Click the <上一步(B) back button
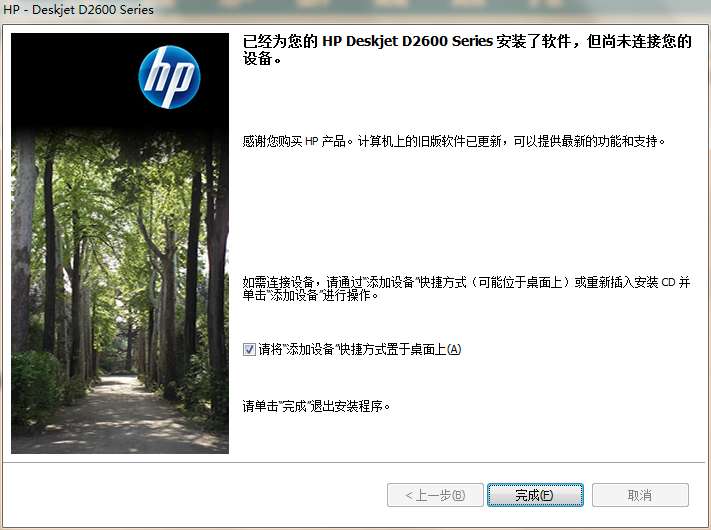This screenshot has width=711, height=530. 435,495
